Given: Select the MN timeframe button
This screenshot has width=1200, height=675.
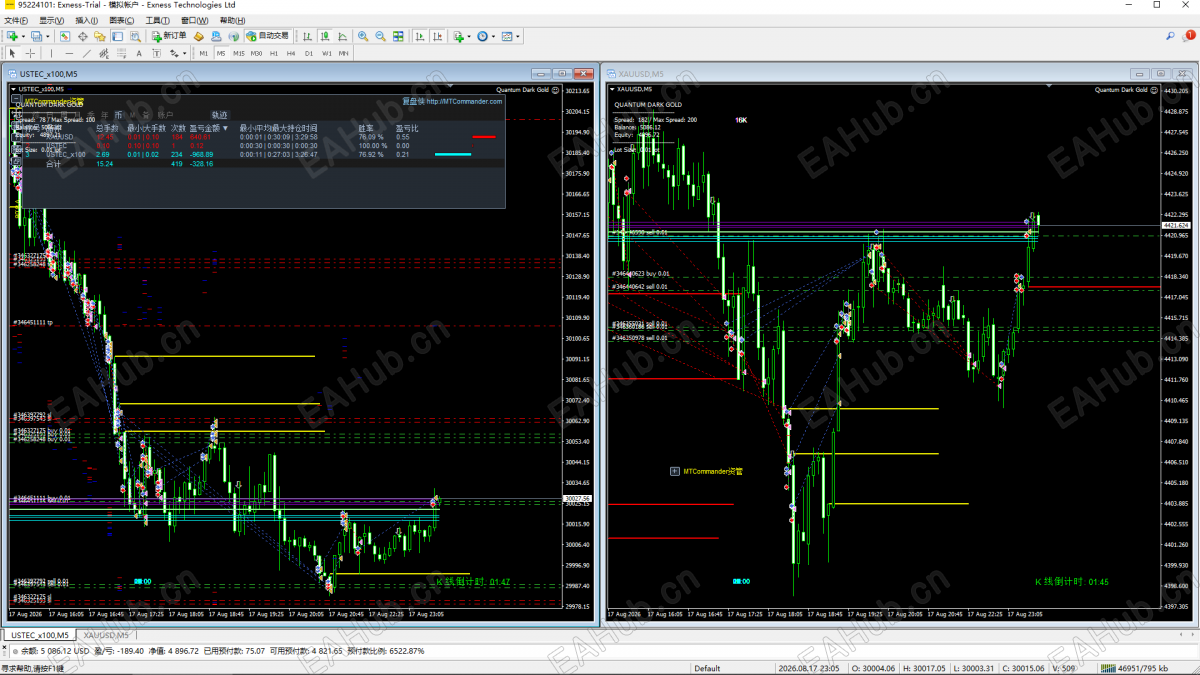Looking at the screenshot, I should coord(343,53).
